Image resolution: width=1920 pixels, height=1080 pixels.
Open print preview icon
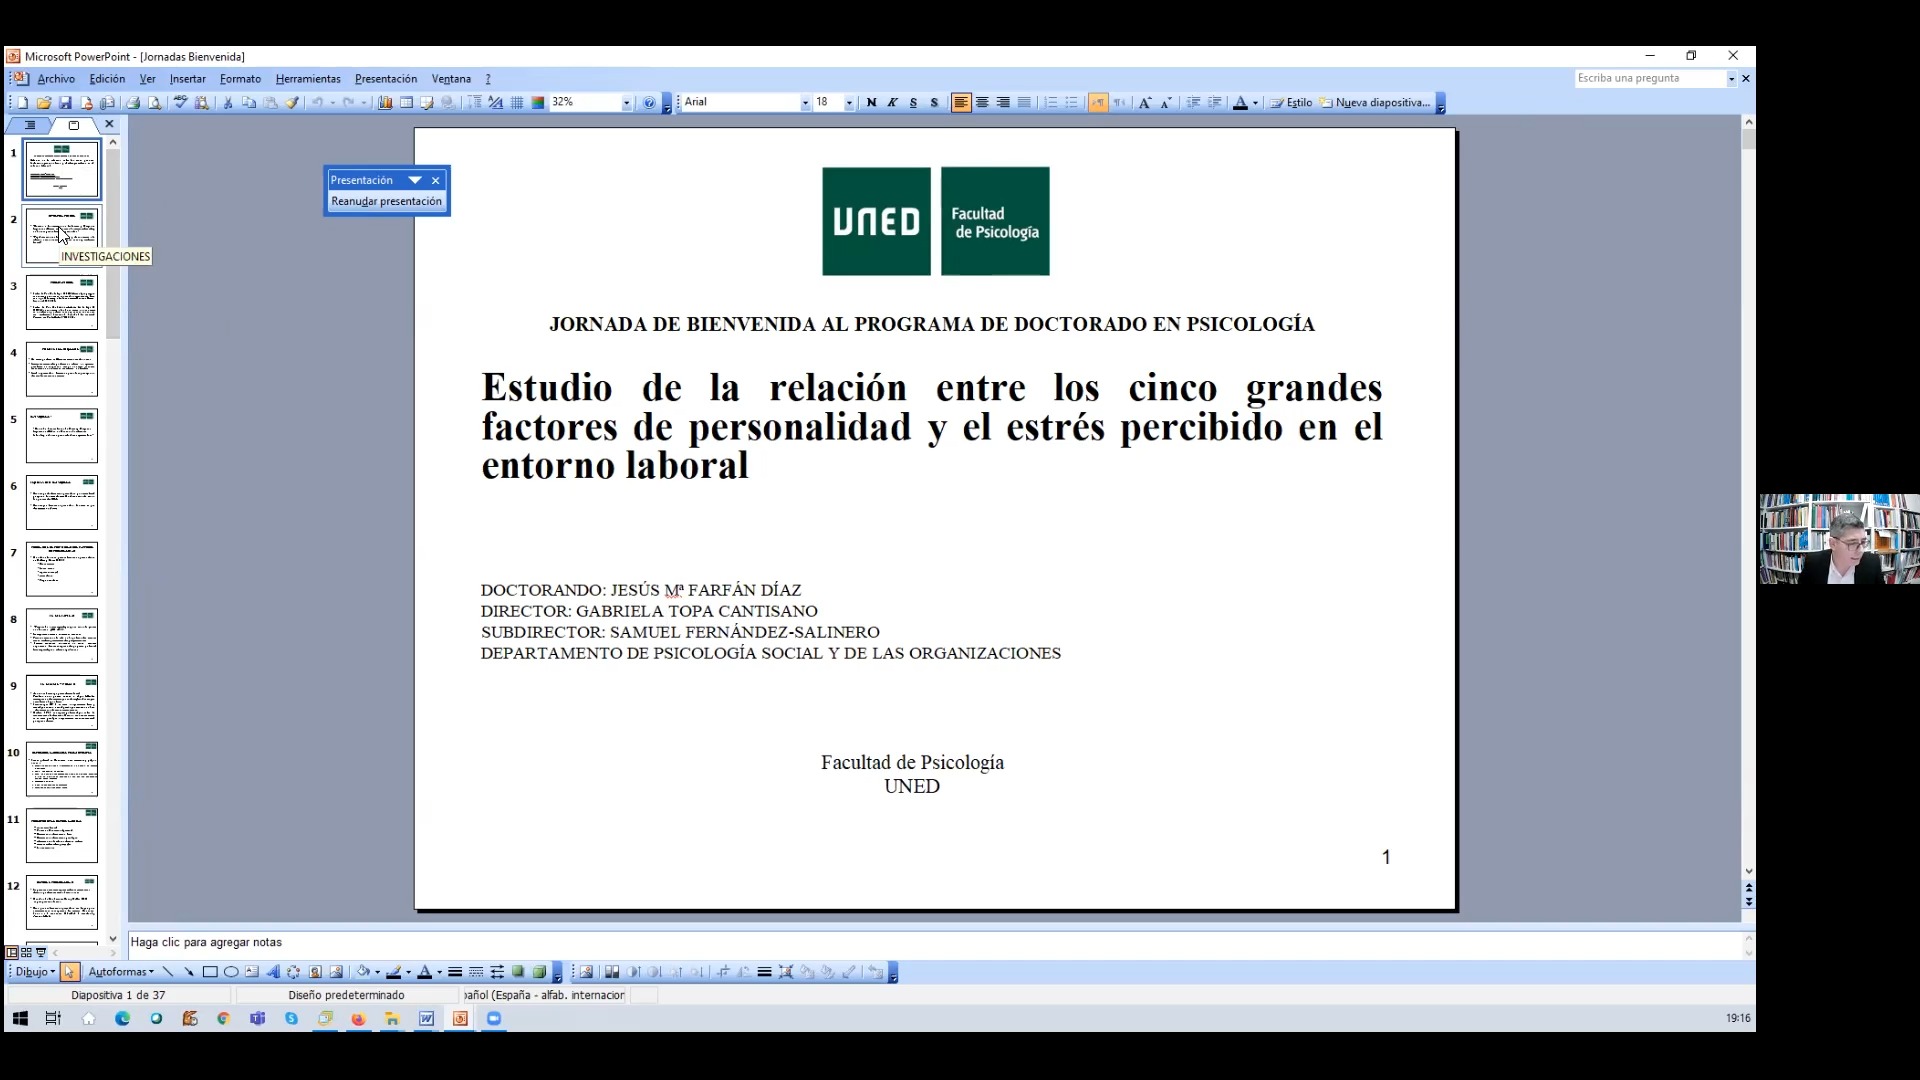point(154,103)
